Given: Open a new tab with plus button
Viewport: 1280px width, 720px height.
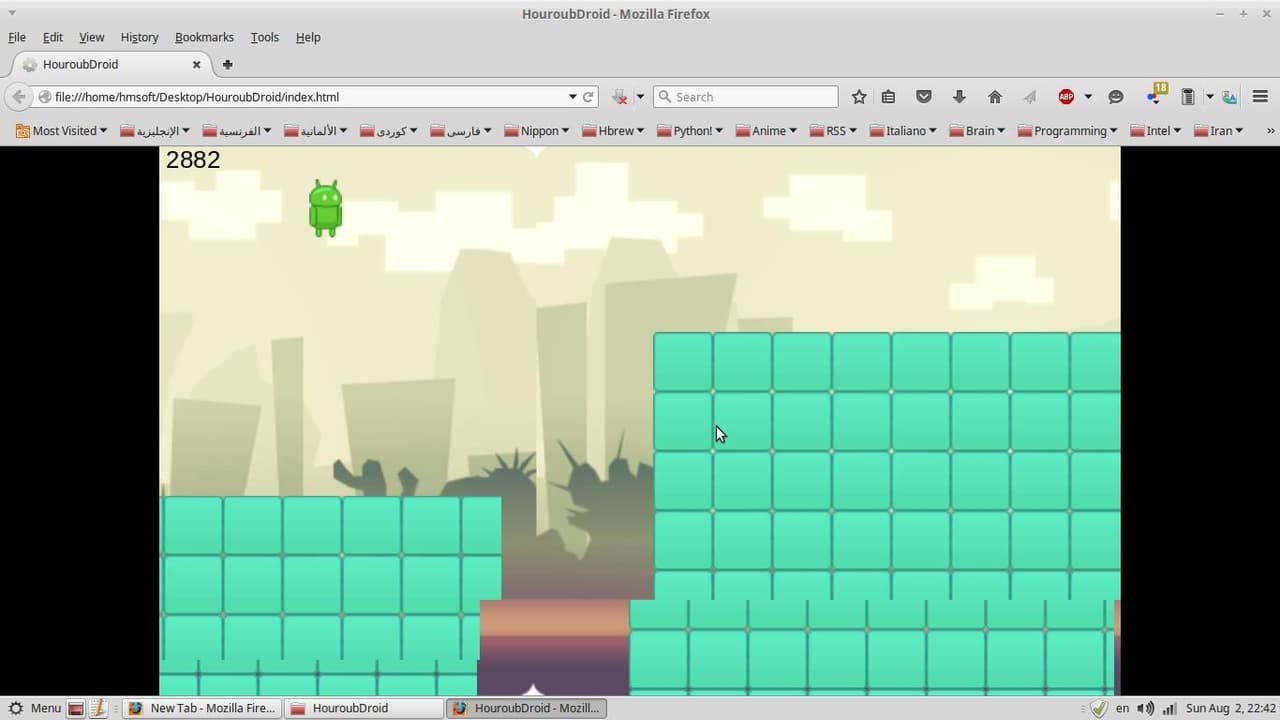Looking at the screenshot, I should click(x=227, y=64).
